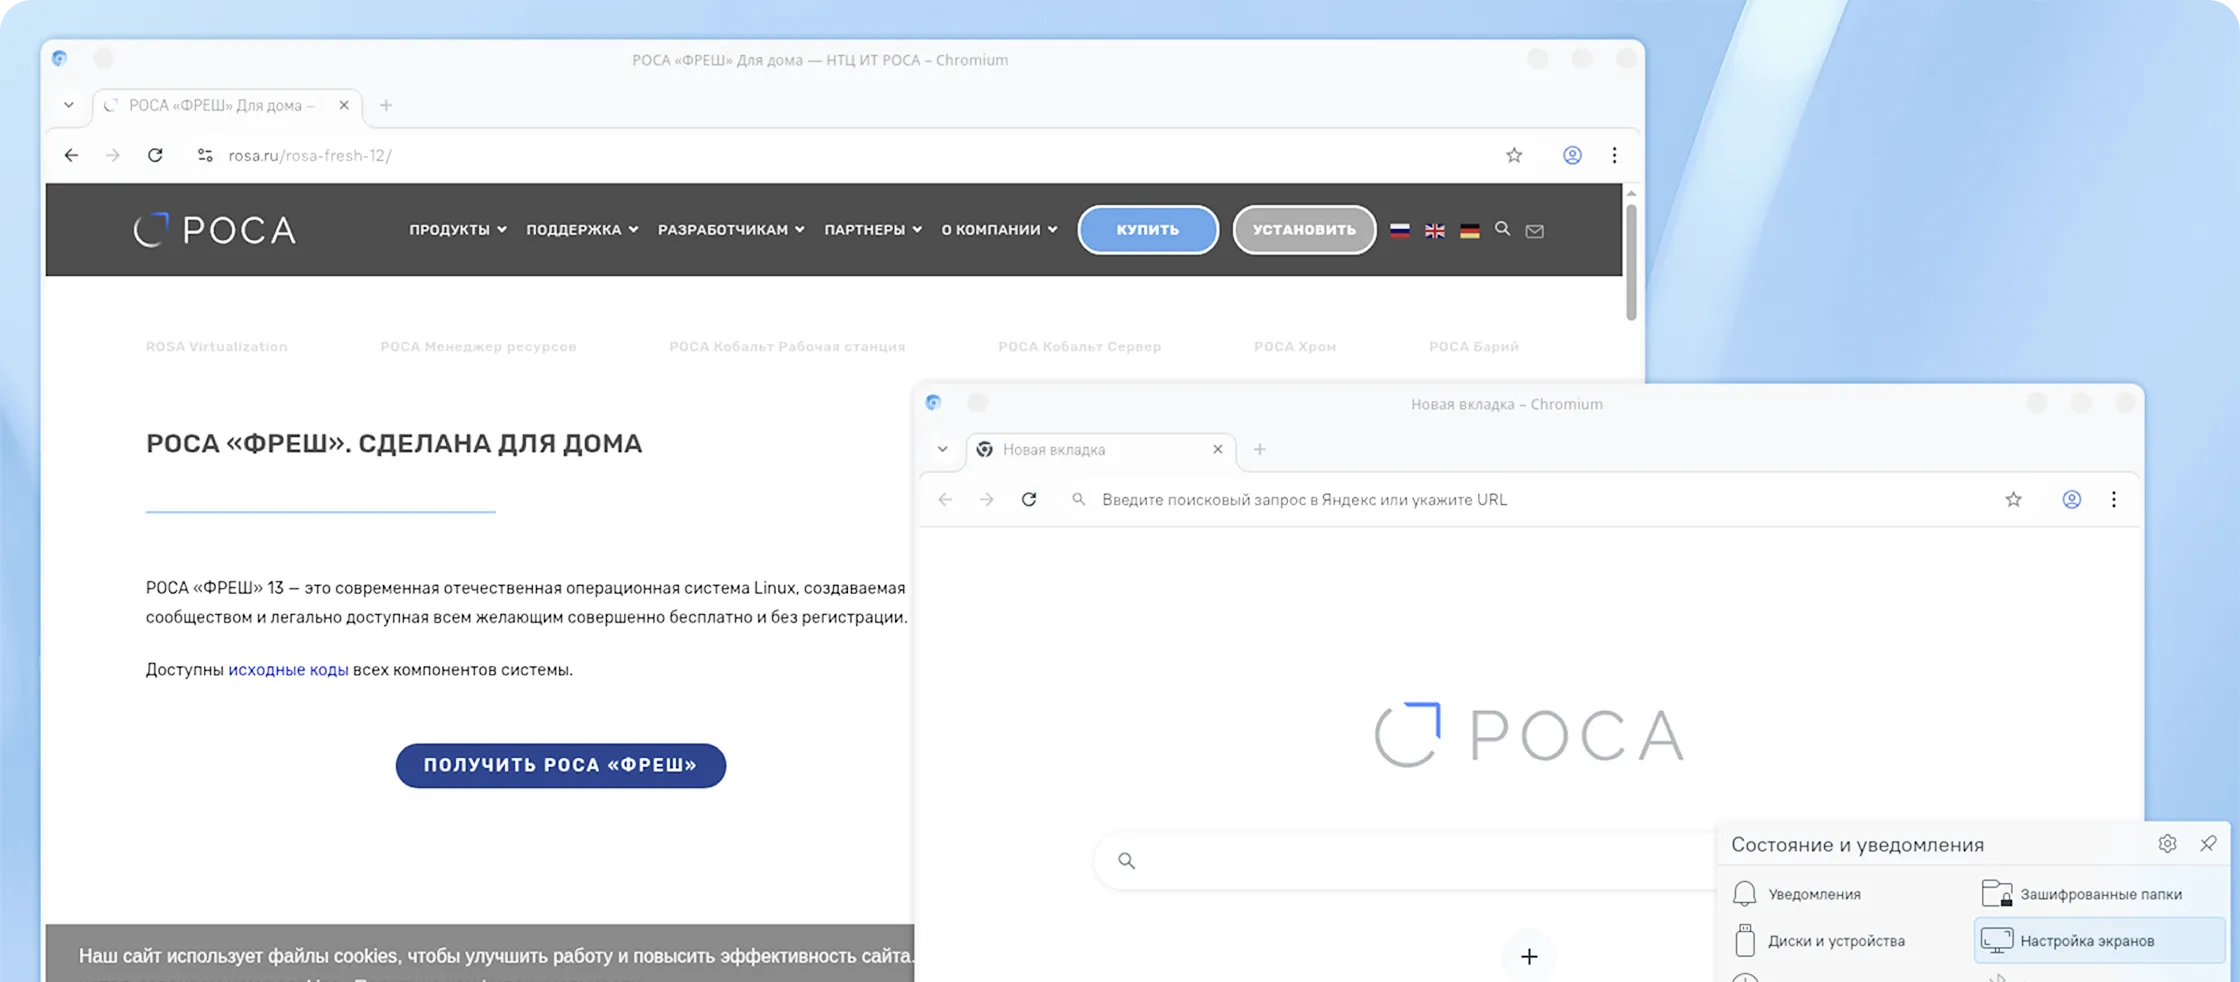Expand the ПРОДУКТЫ menu
Image resolution: width=2240 pixels, height=982 pixels.
coord(458,230)
